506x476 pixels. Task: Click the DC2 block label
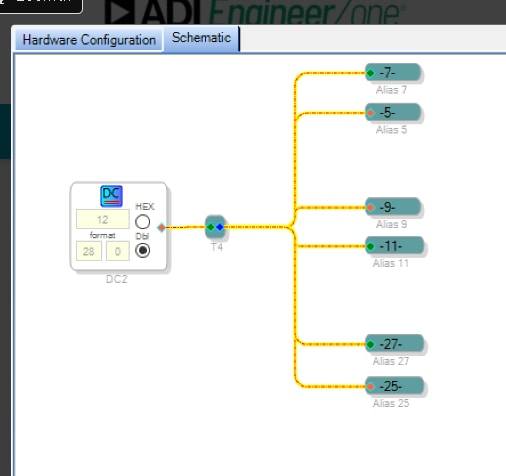click(x=117, y=279)
